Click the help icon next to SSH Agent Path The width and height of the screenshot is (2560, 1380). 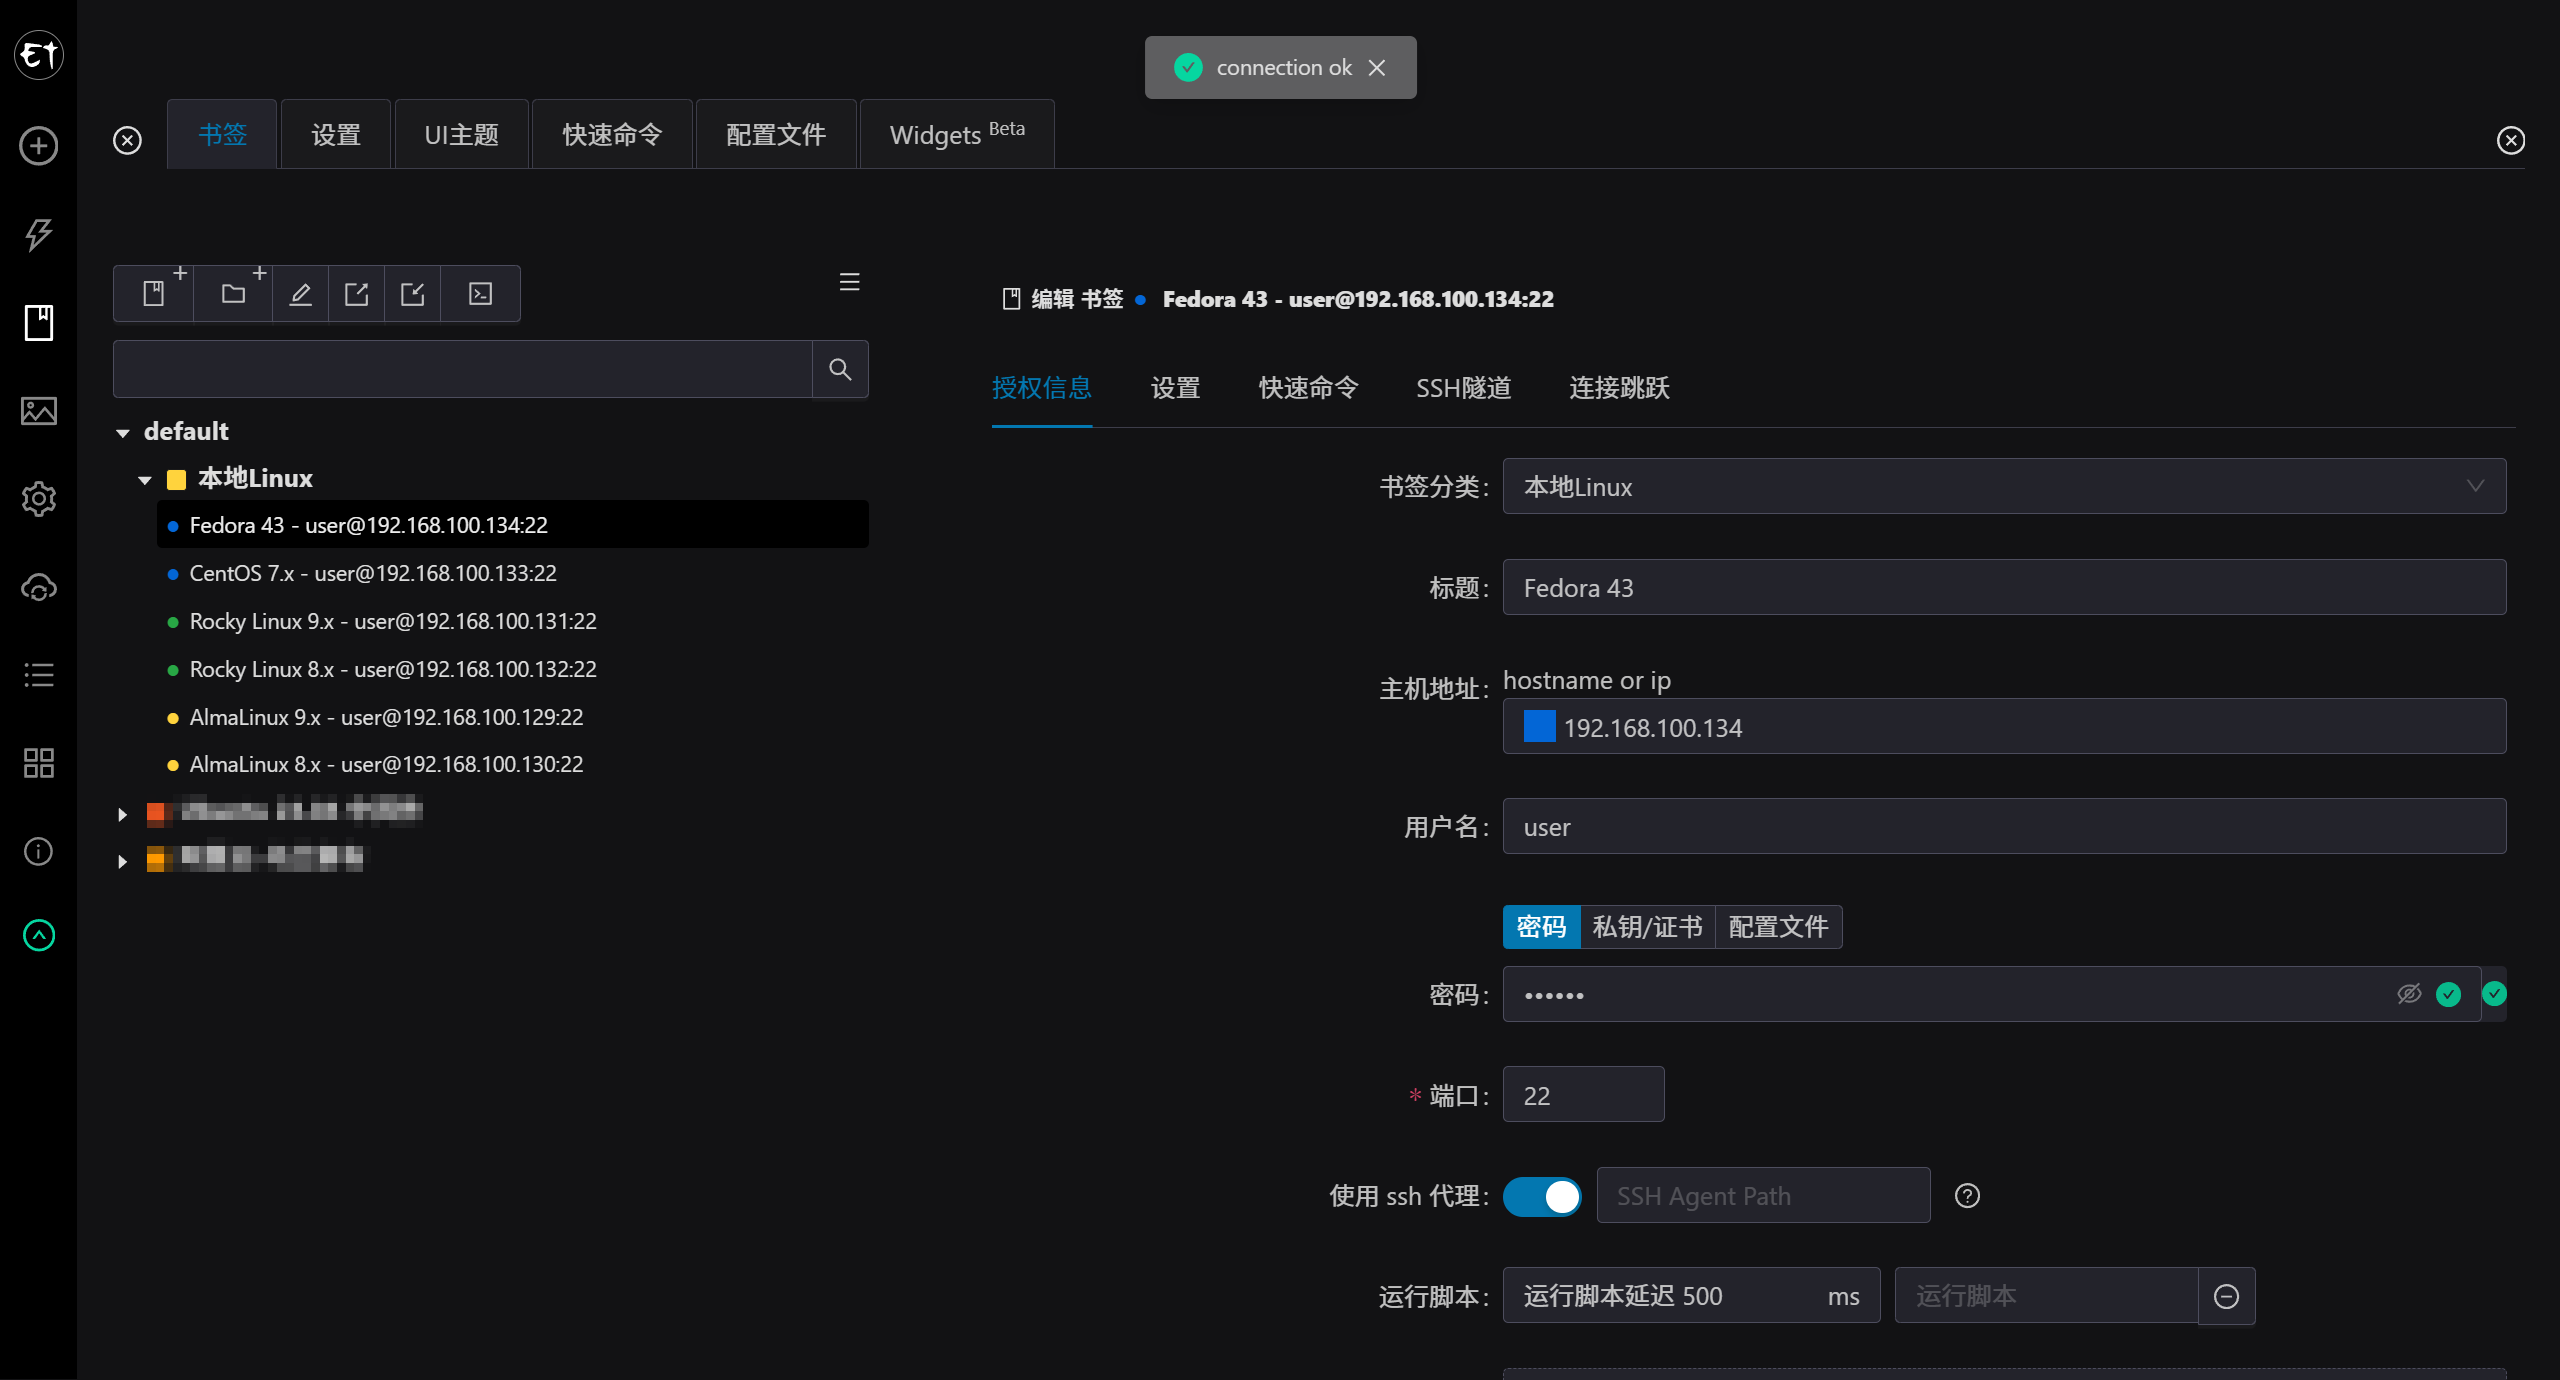(1967, 1196)
